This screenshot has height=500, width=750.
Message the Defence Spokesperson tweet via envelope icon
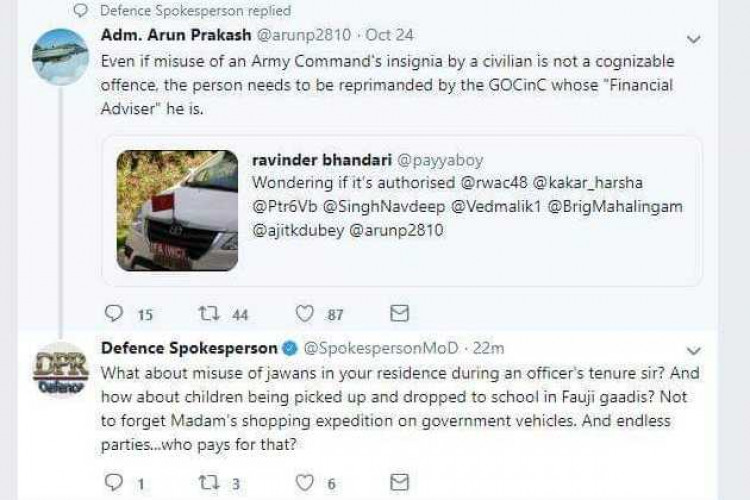tap(399, 483)
